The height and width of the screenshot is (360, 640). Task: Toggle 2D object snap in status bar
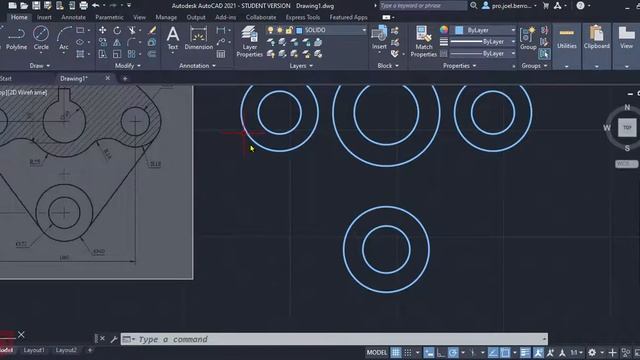505,352
